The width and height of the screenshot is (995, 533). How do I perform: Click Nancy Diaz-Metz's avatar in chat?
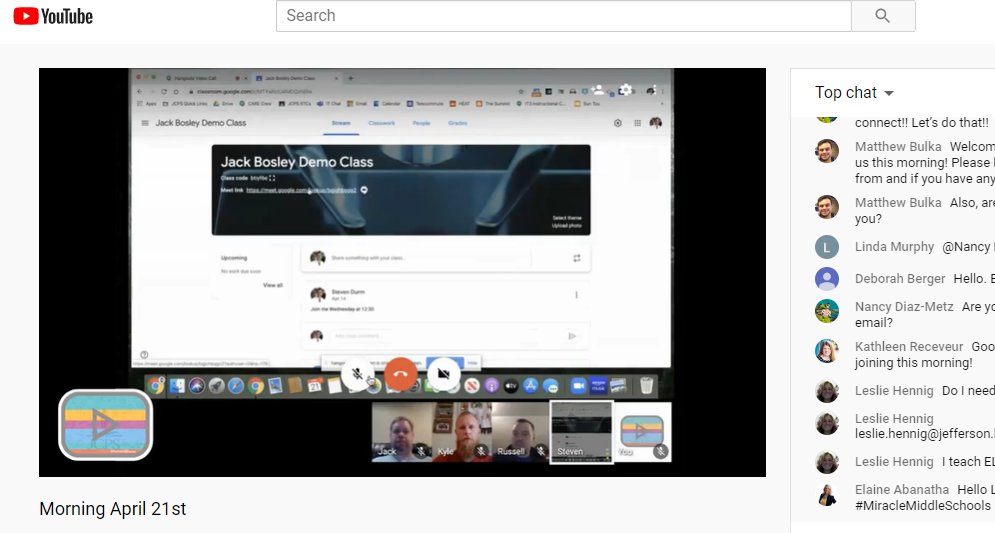(x=827, y=311)
